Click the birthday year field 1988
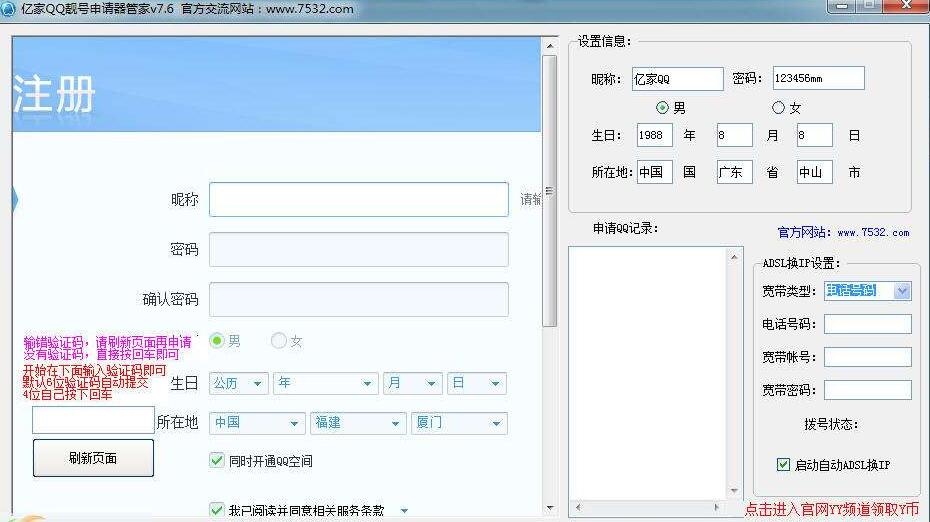 655,135
